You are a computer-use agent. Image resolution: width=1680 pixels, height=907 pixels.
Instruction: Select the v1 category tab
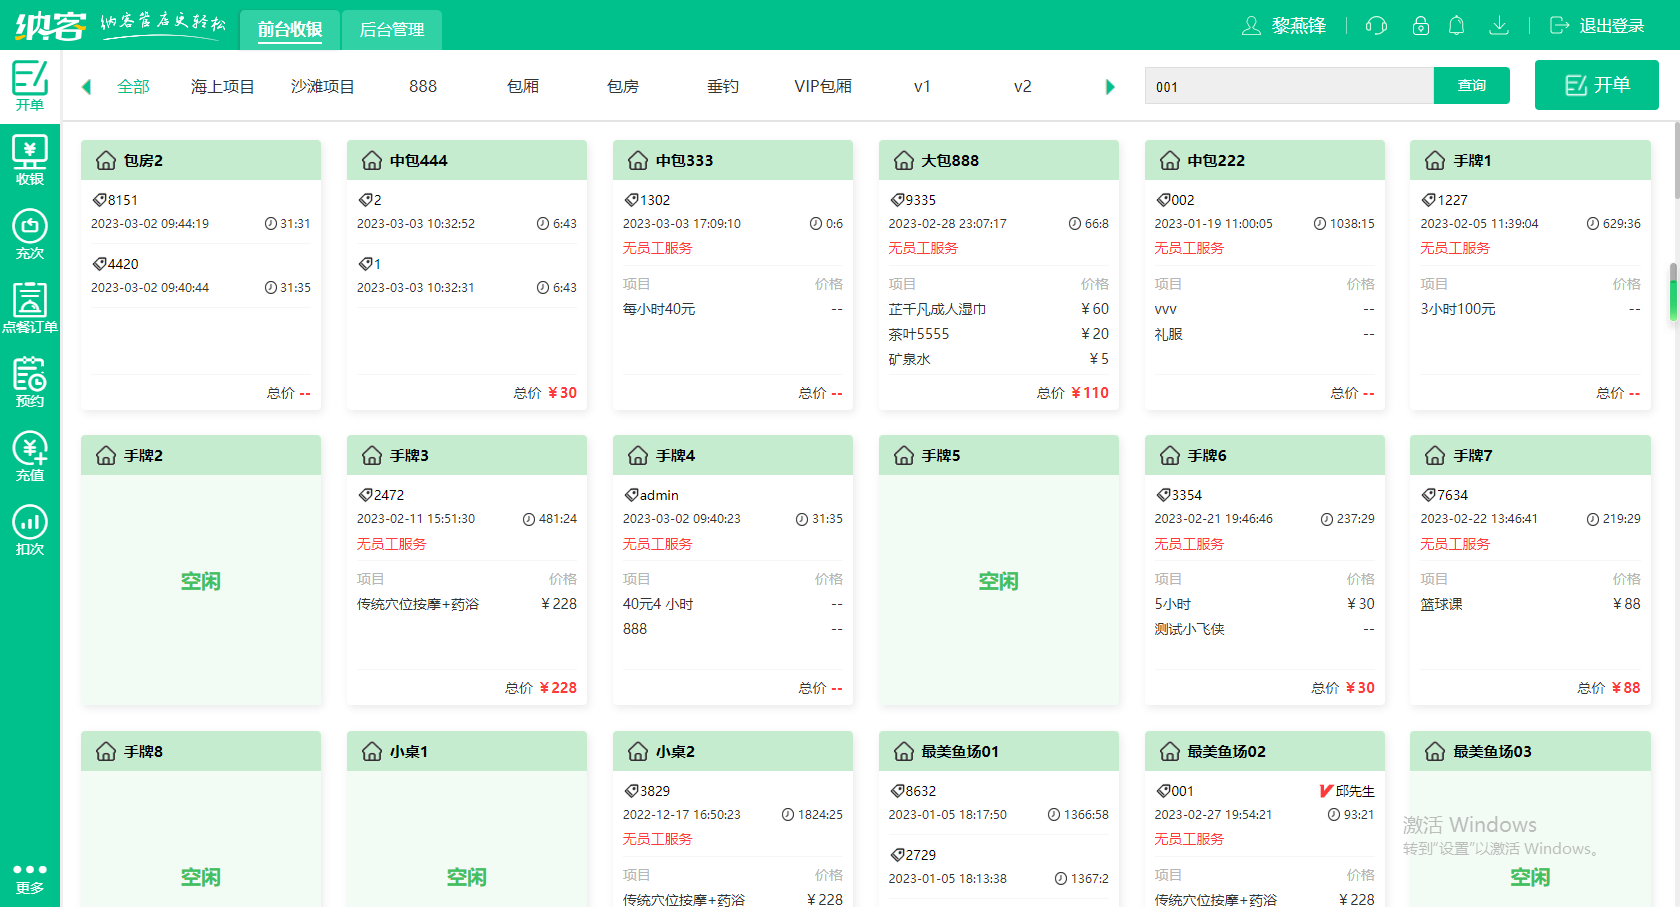point(922,86)
